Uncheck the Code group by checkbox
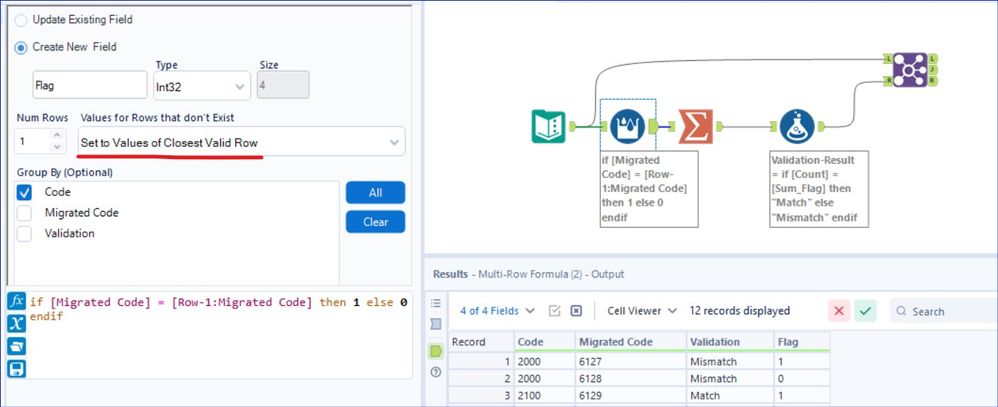Screen dimensions: 998x407 click(24, 192)
